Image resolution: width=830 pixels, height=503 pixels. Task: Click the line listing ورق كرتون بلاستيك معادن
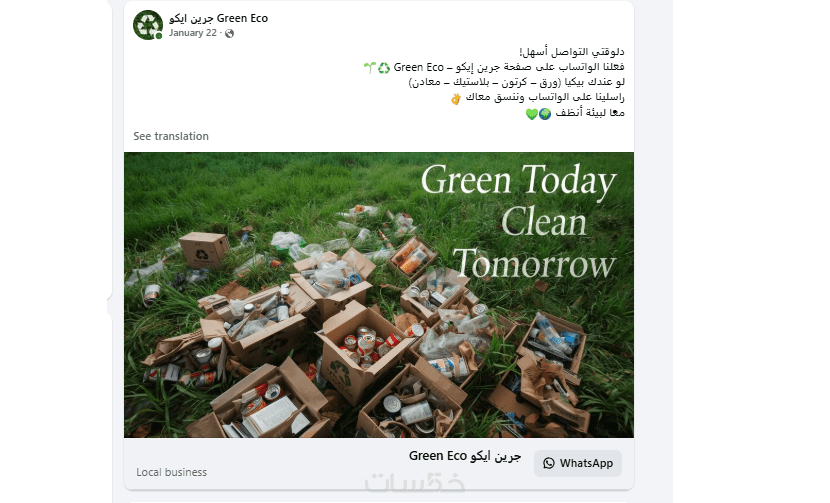(517, 83)
